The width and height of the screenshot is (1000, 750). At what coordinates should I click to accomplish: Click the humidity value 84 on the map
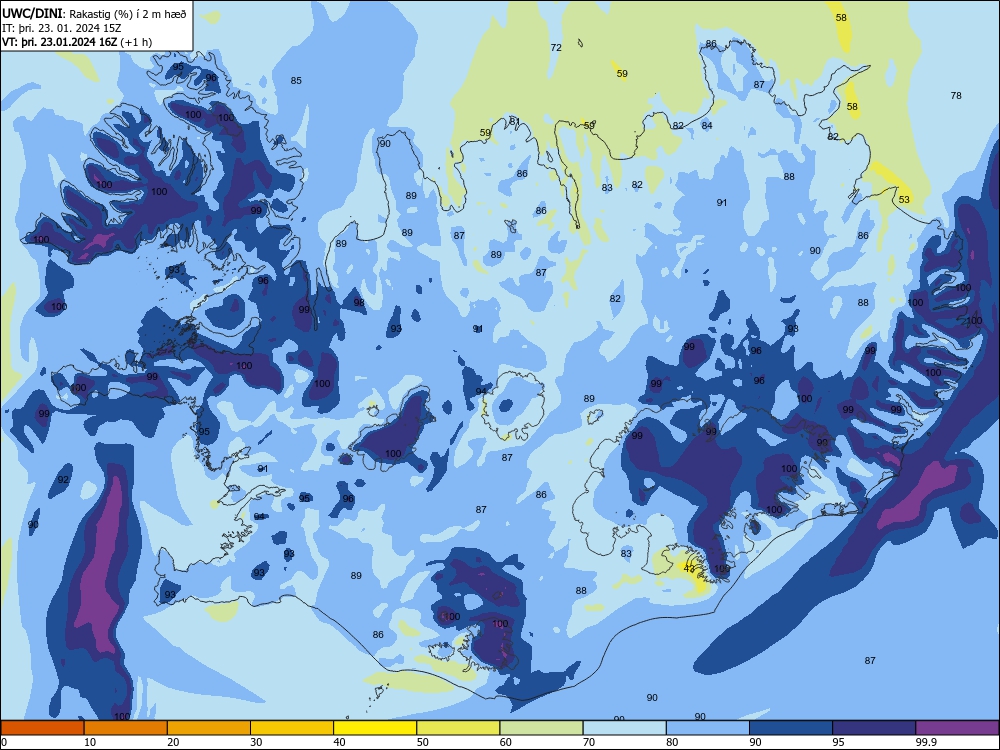point(707,126)
